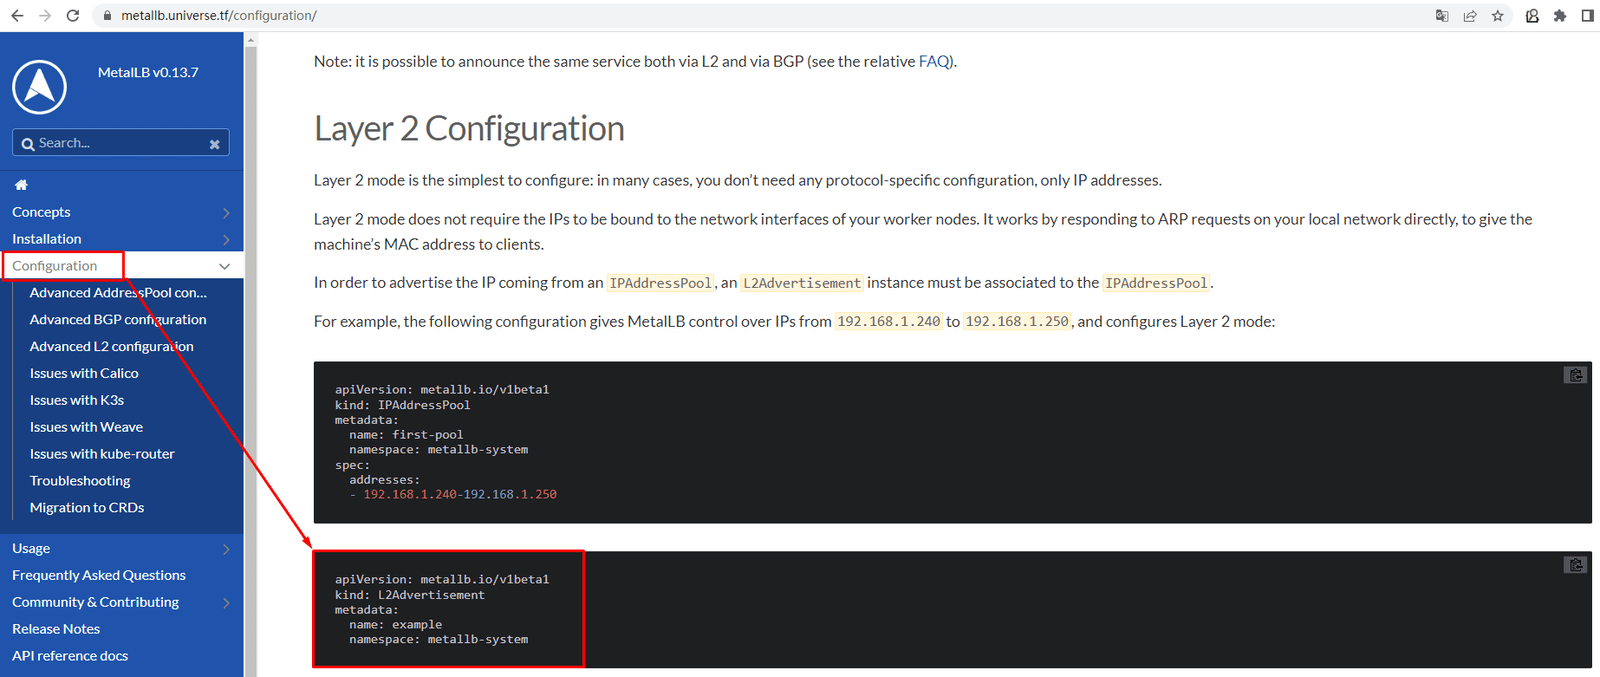Click the L2Advertisement inline code text

[802, 283]
